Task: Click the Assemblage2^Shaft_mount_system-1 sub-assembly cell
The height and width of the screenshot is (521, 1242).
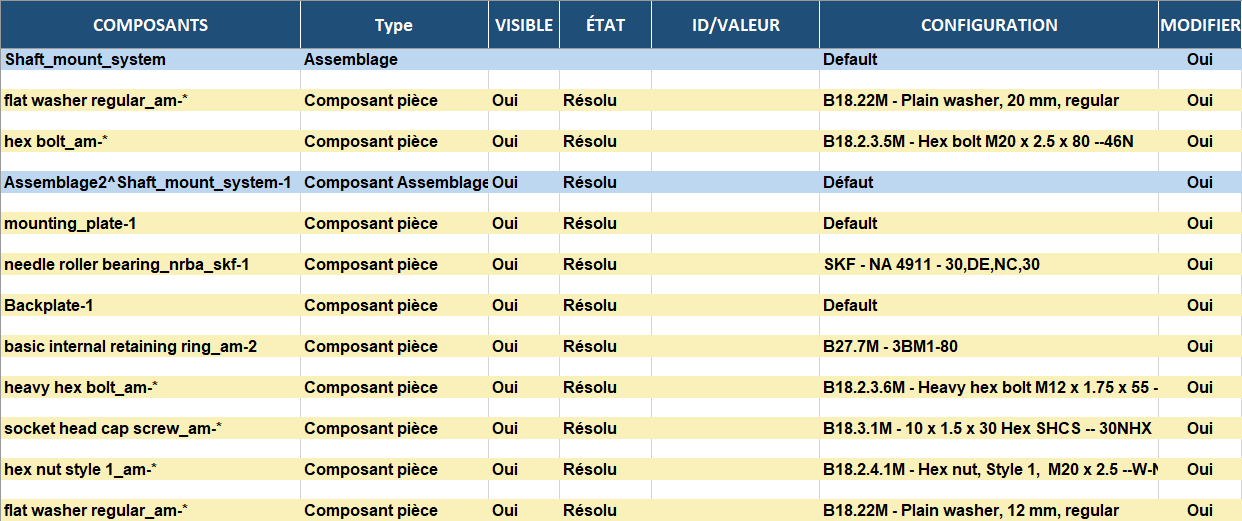Action: point(148,183)
